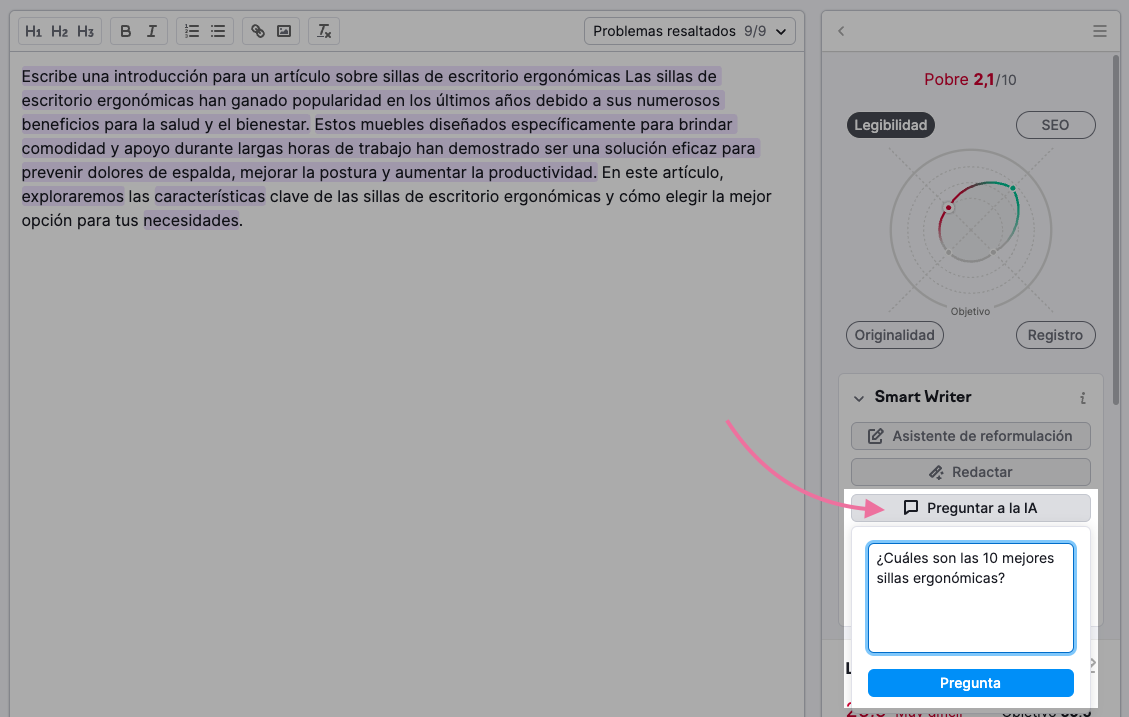The width and height of the screenshot is (1129, 717).
Task: Open the Problemas resaltados dropdown
Action: pyautogui.click(x=689, y=30)
